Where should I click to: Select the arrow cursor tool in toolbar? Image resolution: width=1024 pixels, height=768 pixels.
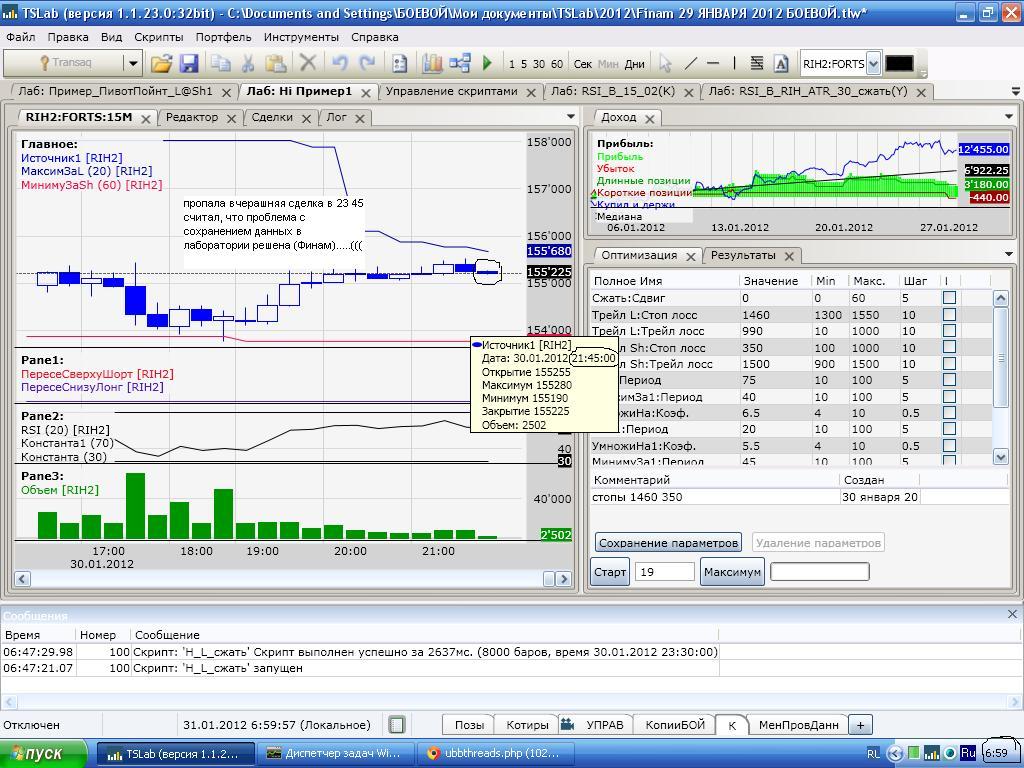(665, 63)
